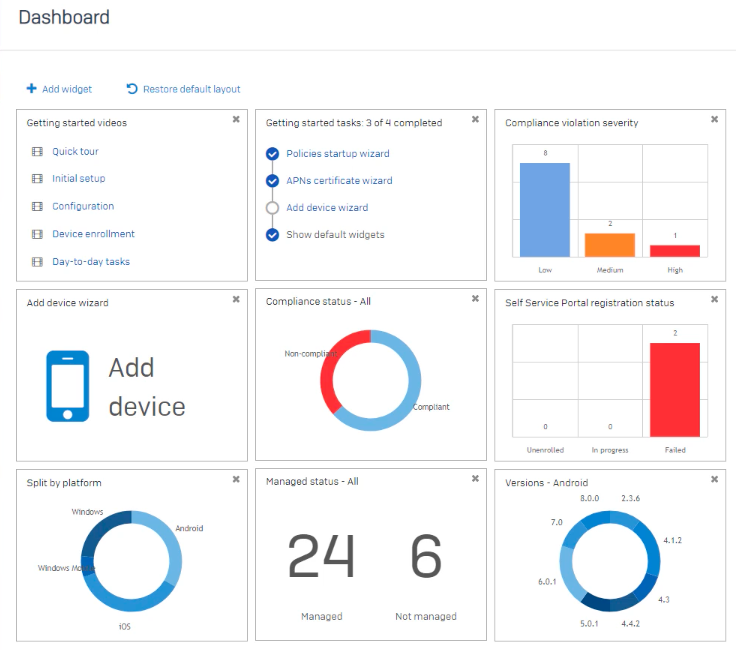Close the Getting started videos widget
This screenshot has width=736, height=650.
click(x=236, y=119)
